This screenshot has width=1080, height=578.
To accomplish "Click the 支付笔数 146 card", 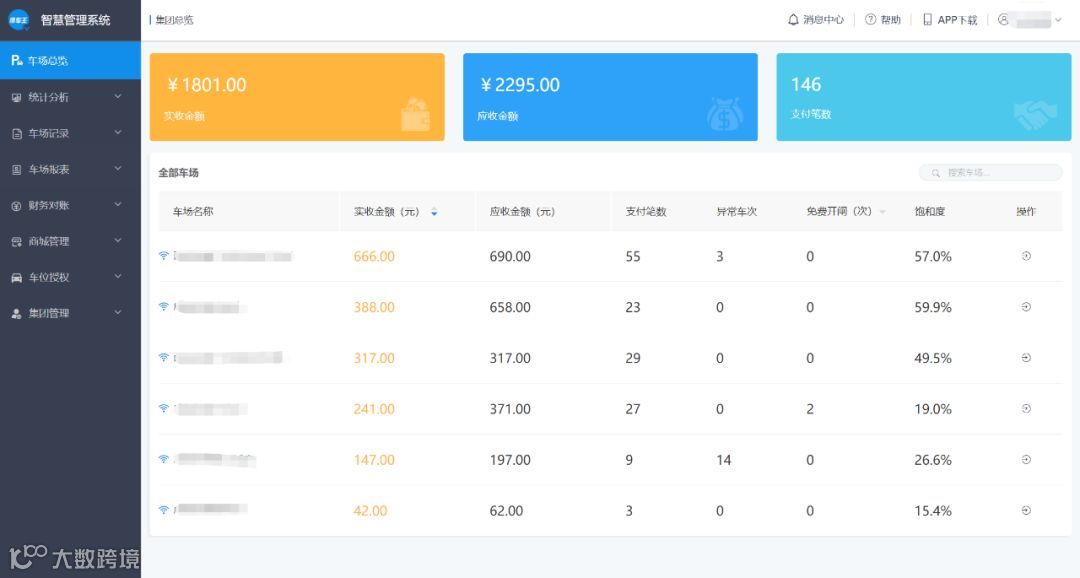I will tap(924, 97).
